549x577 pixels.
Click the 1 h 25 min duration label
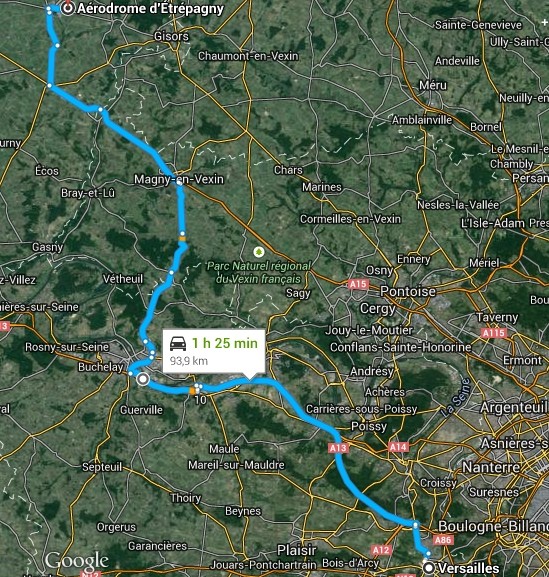[225, 343]
